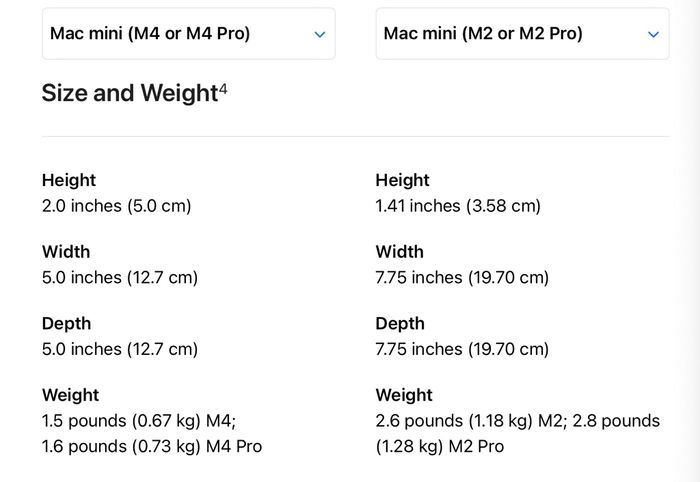Click the M2 Weight label
700x482 pixels.
(x=404, y=395)
